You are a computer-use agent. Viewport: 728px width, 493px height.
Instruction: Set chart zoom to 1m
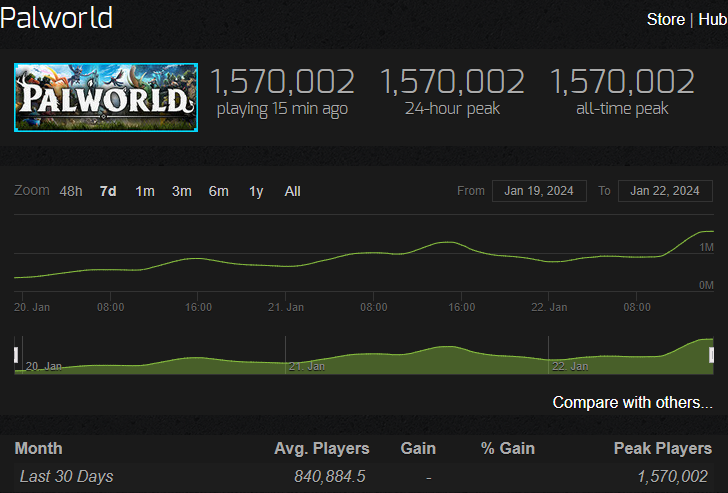pos(145,191)
